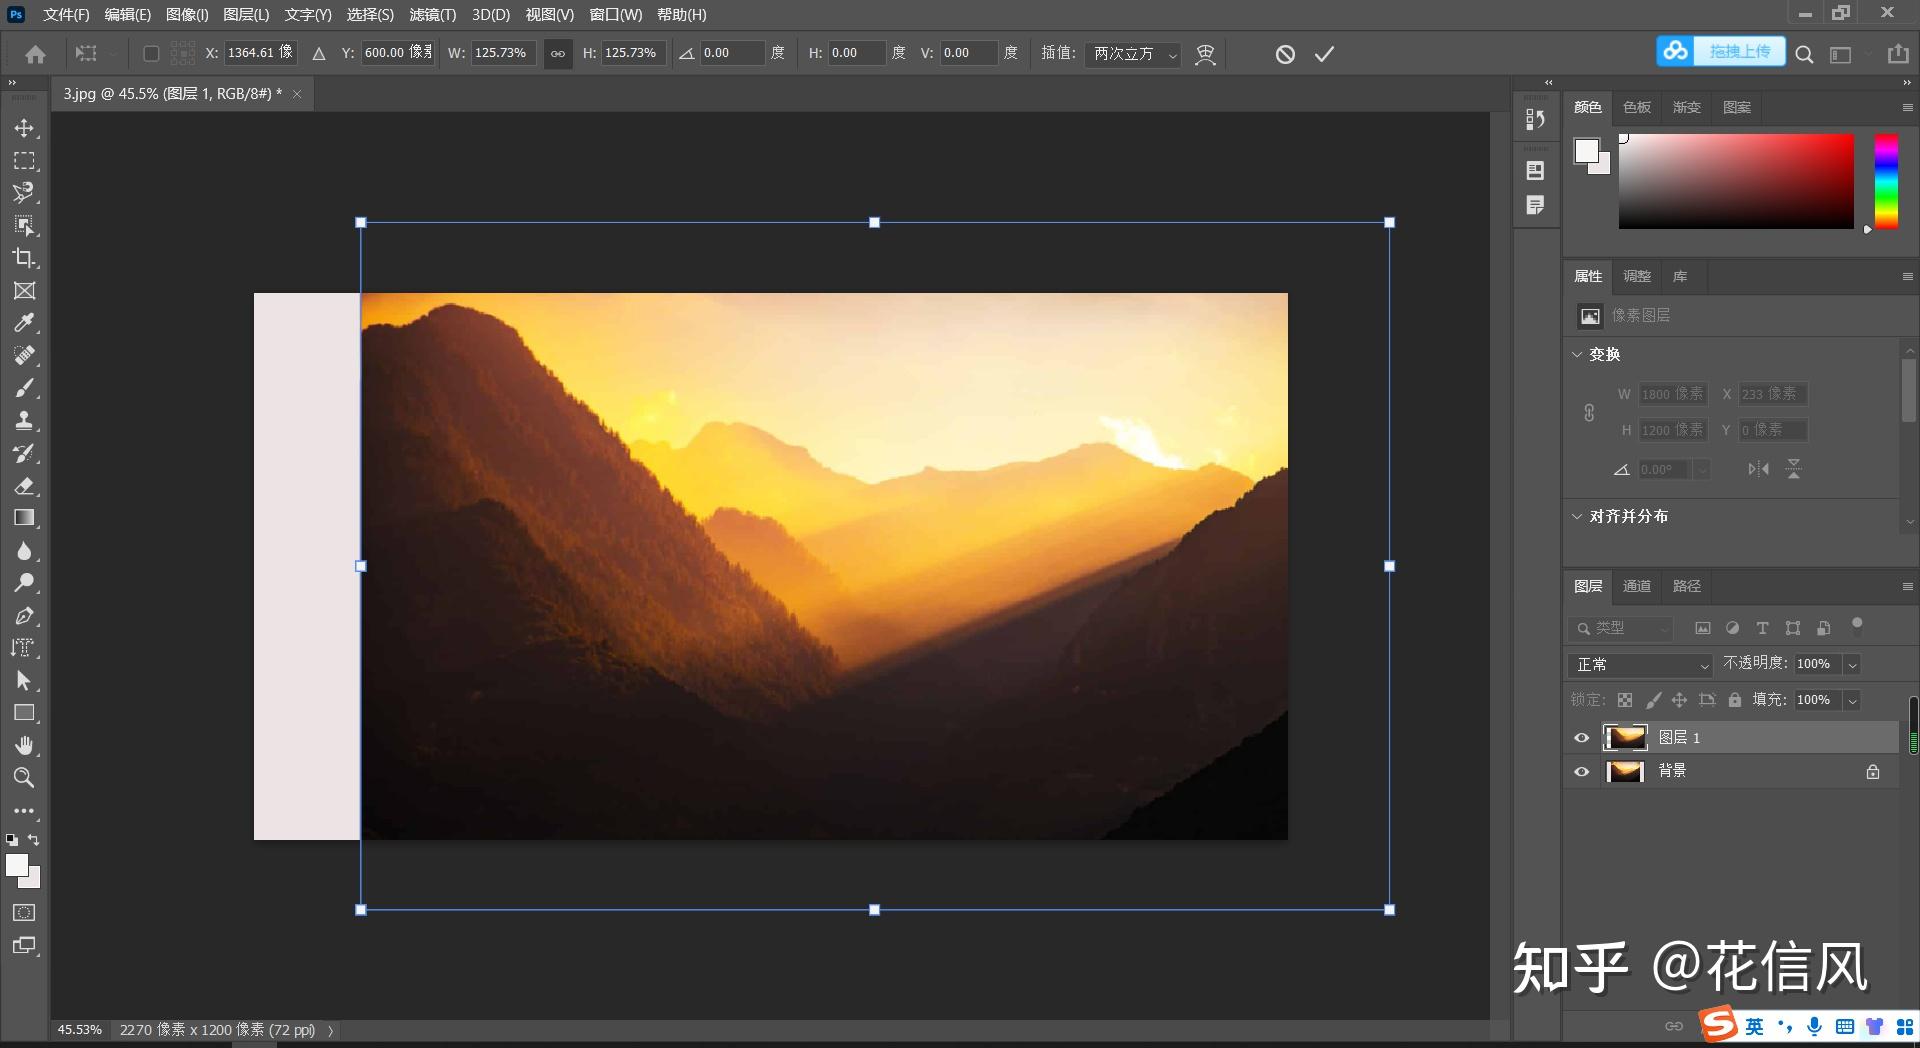Select the Blur tool
1920x1048 pixels.
click(x=24, y=550)
